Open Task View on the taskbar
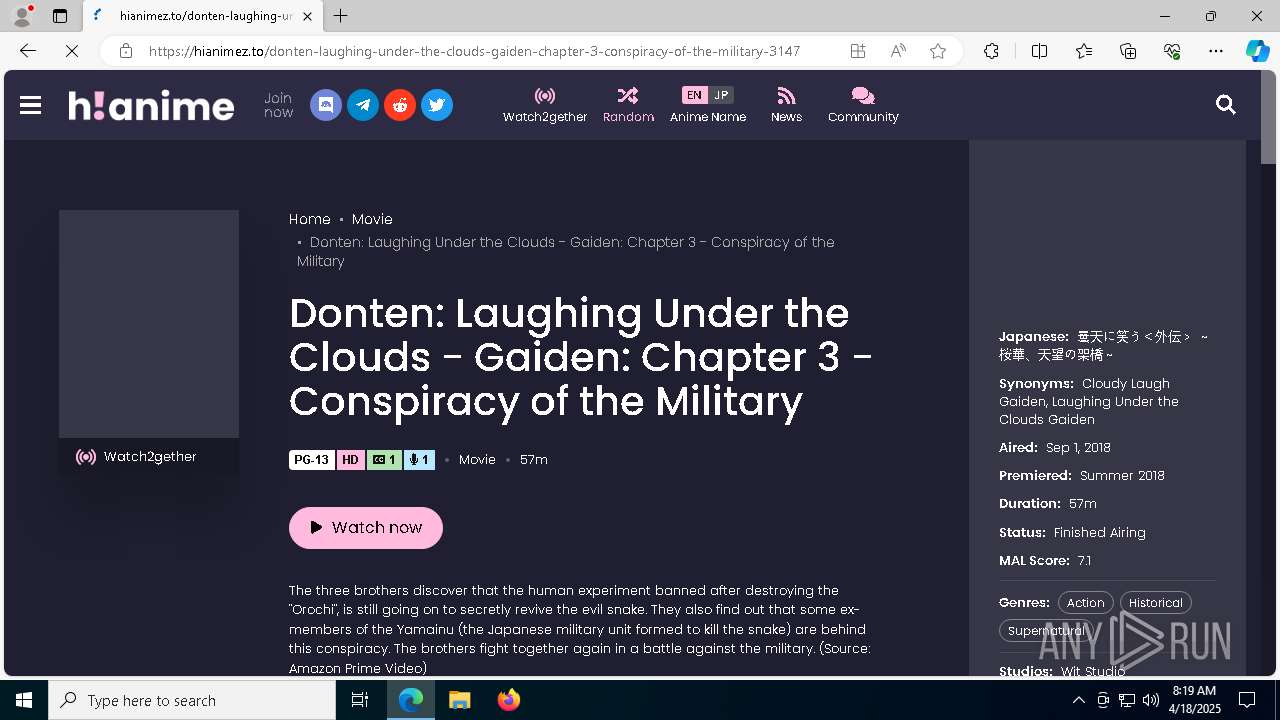This screenshot has height=720, width=1280. tap(360, 700)
